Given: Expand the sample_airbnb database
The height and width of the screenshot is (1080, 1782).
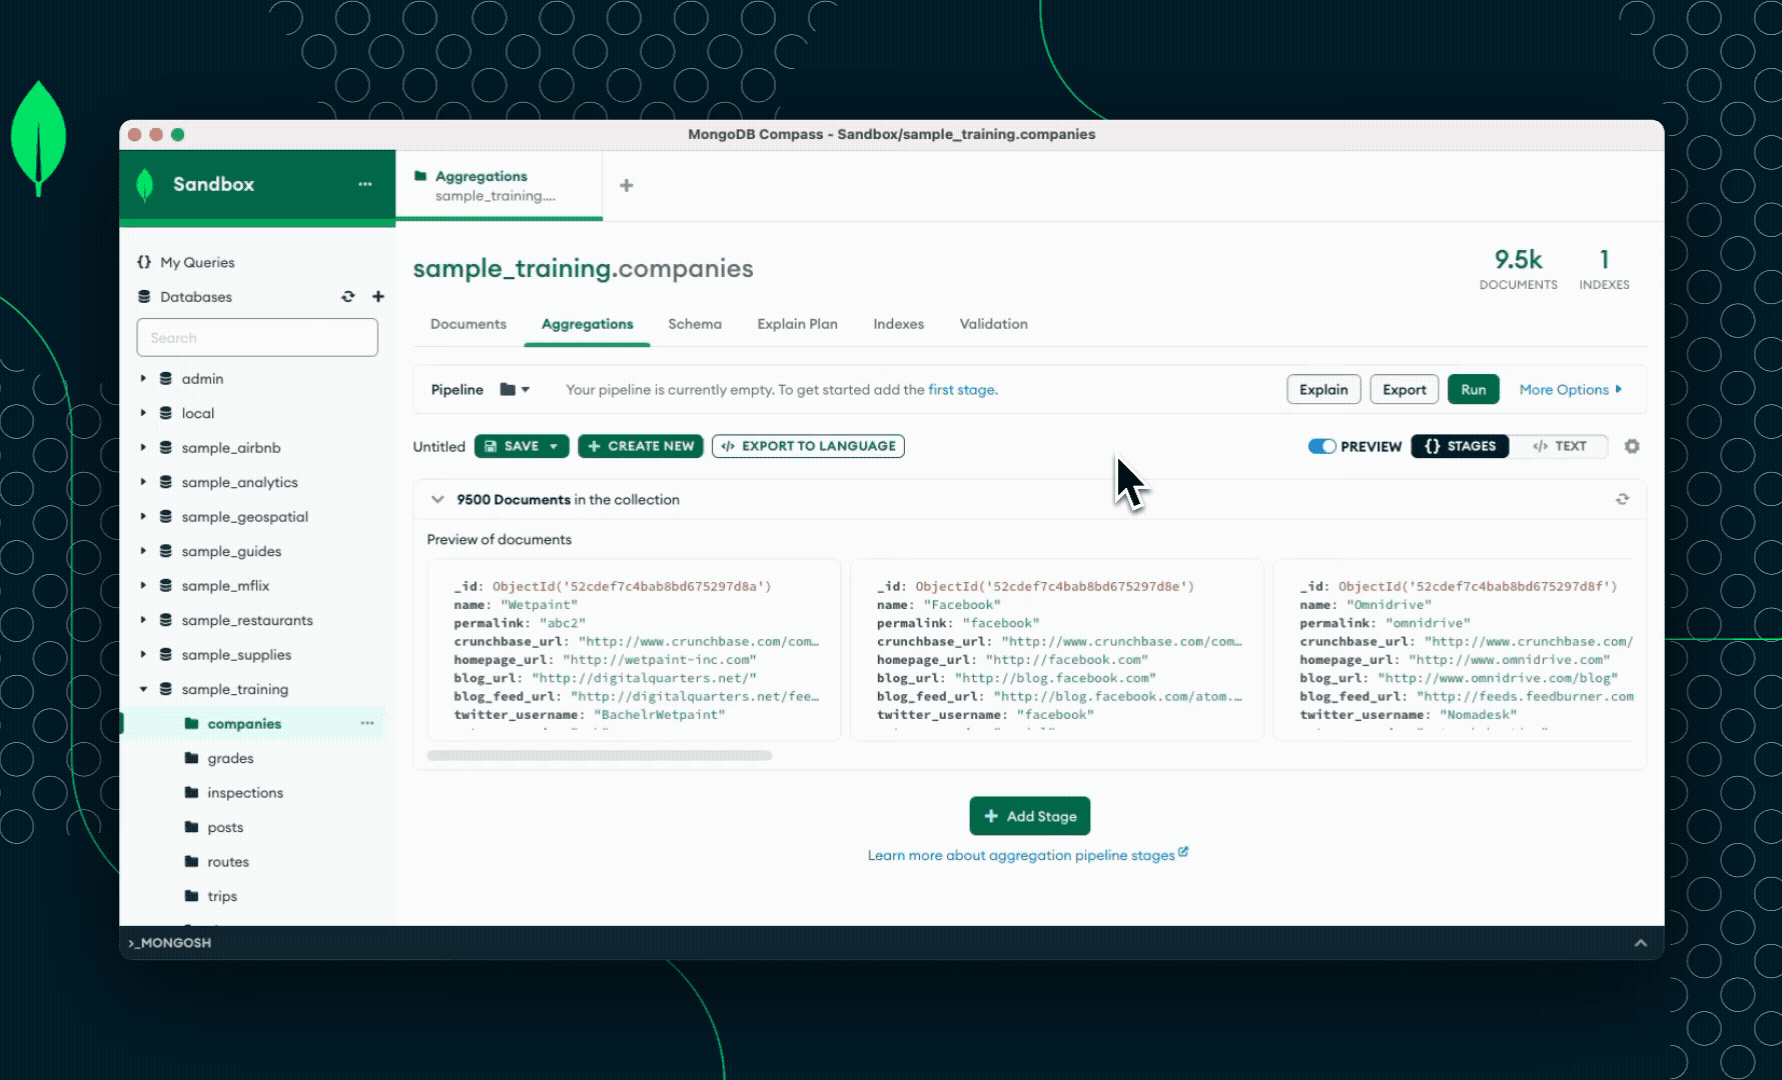Looking at the screenshot, I should pyautogui.click(x=143, y=448).
